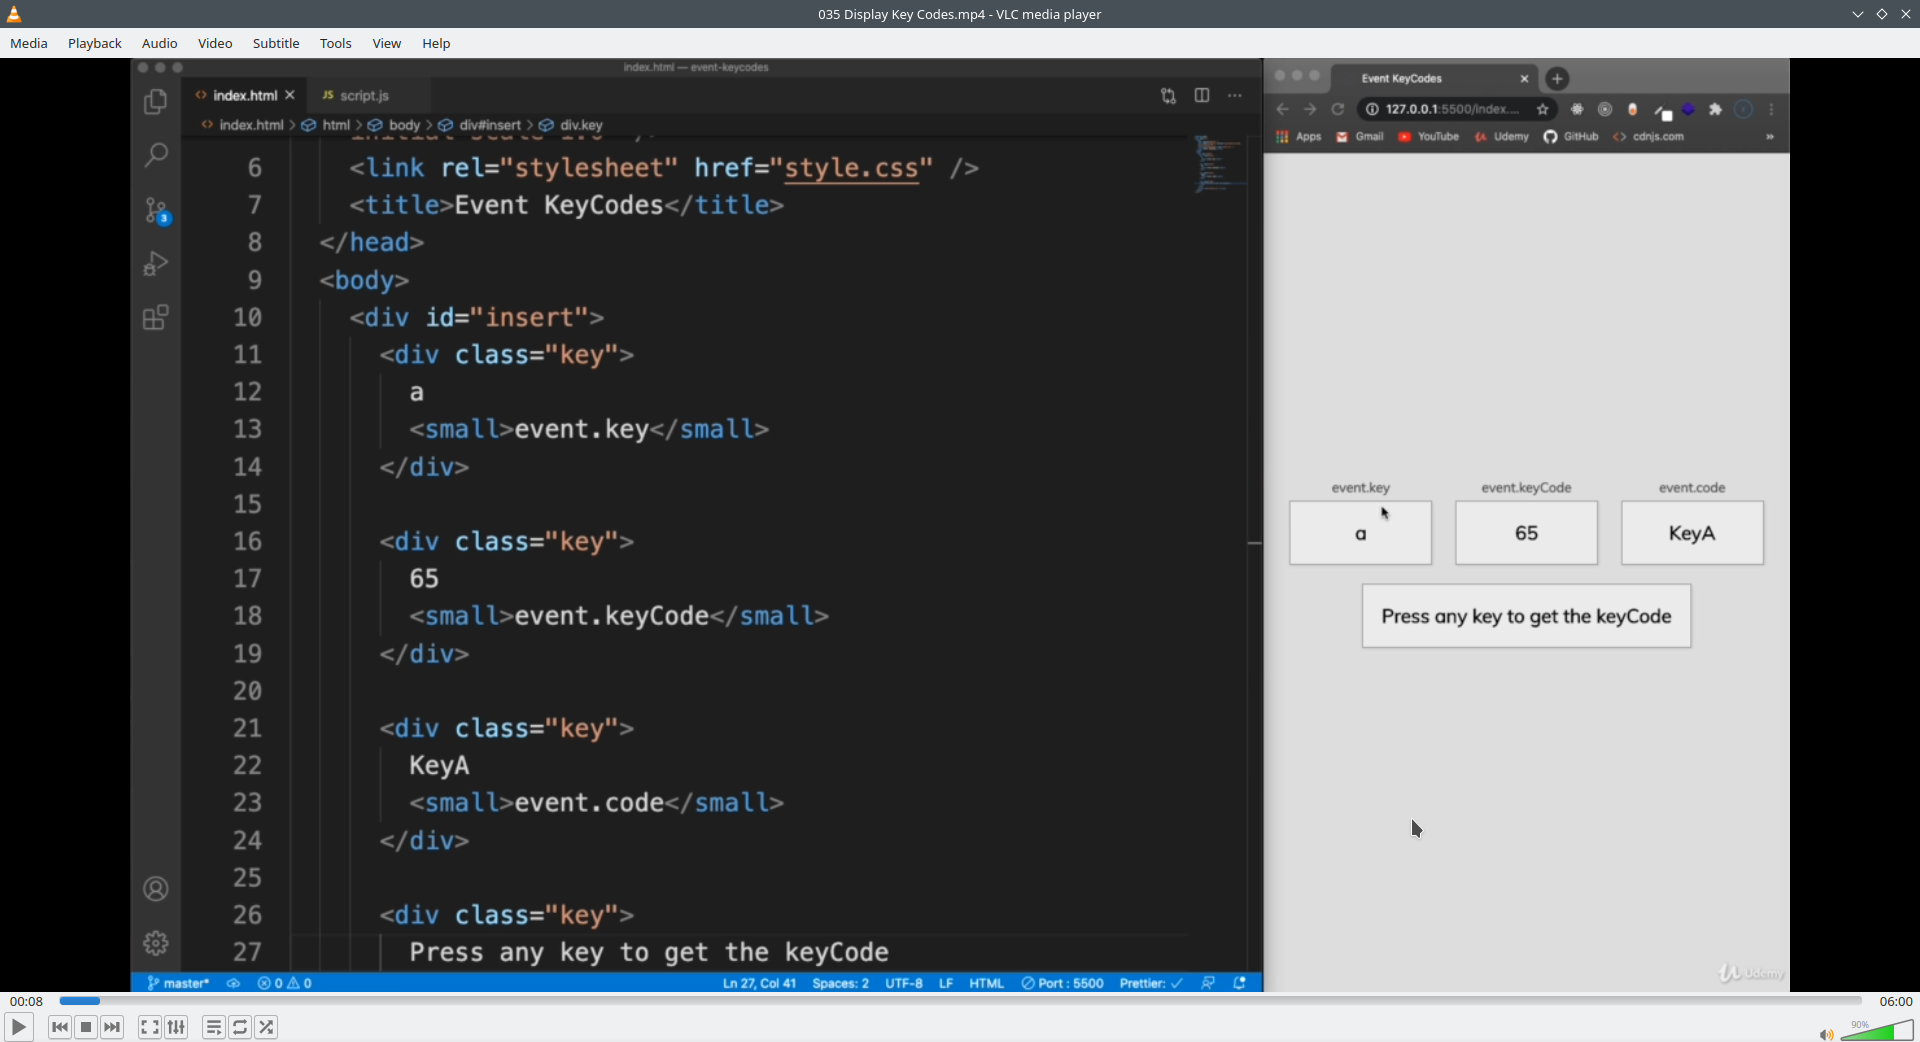The width and height of the screenshot is (1920, 1042).
Task: Bookmark the page with the star icon
Action: coord(1543,110)
